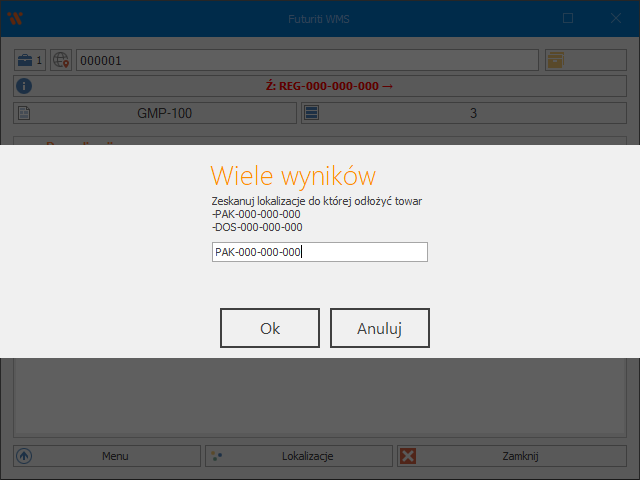Cancel the dialog with Anuluj
The width and height of the screenshot is (640, 480).
tap(379, 328)
